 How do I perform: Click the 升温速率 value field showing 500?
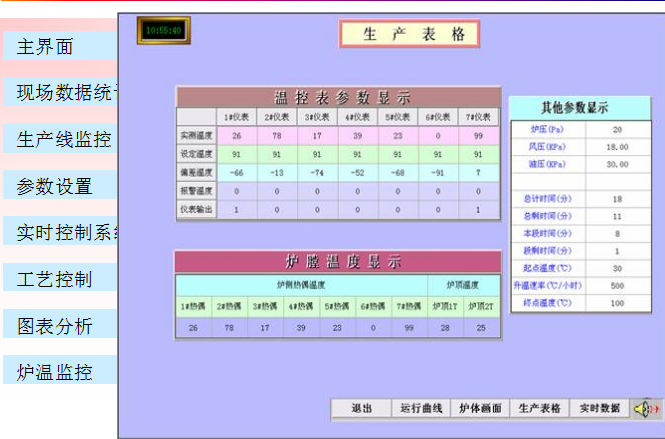[617, 285]
